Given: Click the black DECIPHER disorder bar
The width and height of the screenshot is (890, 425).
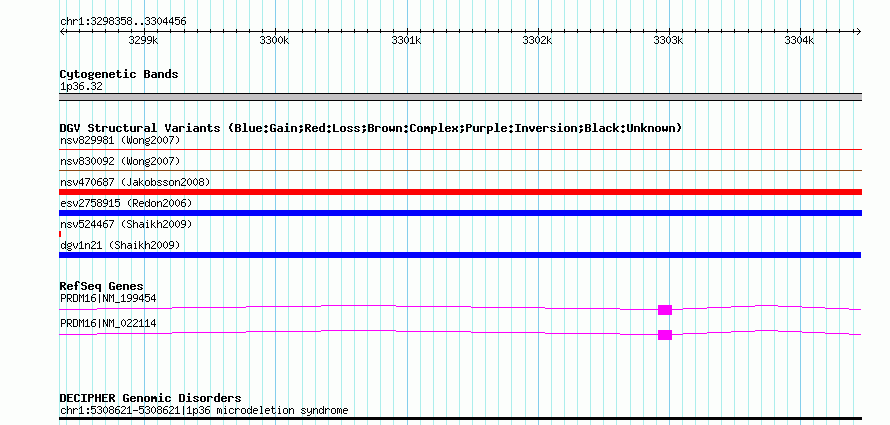Looking at the screenshot, I should coord(460,419).
